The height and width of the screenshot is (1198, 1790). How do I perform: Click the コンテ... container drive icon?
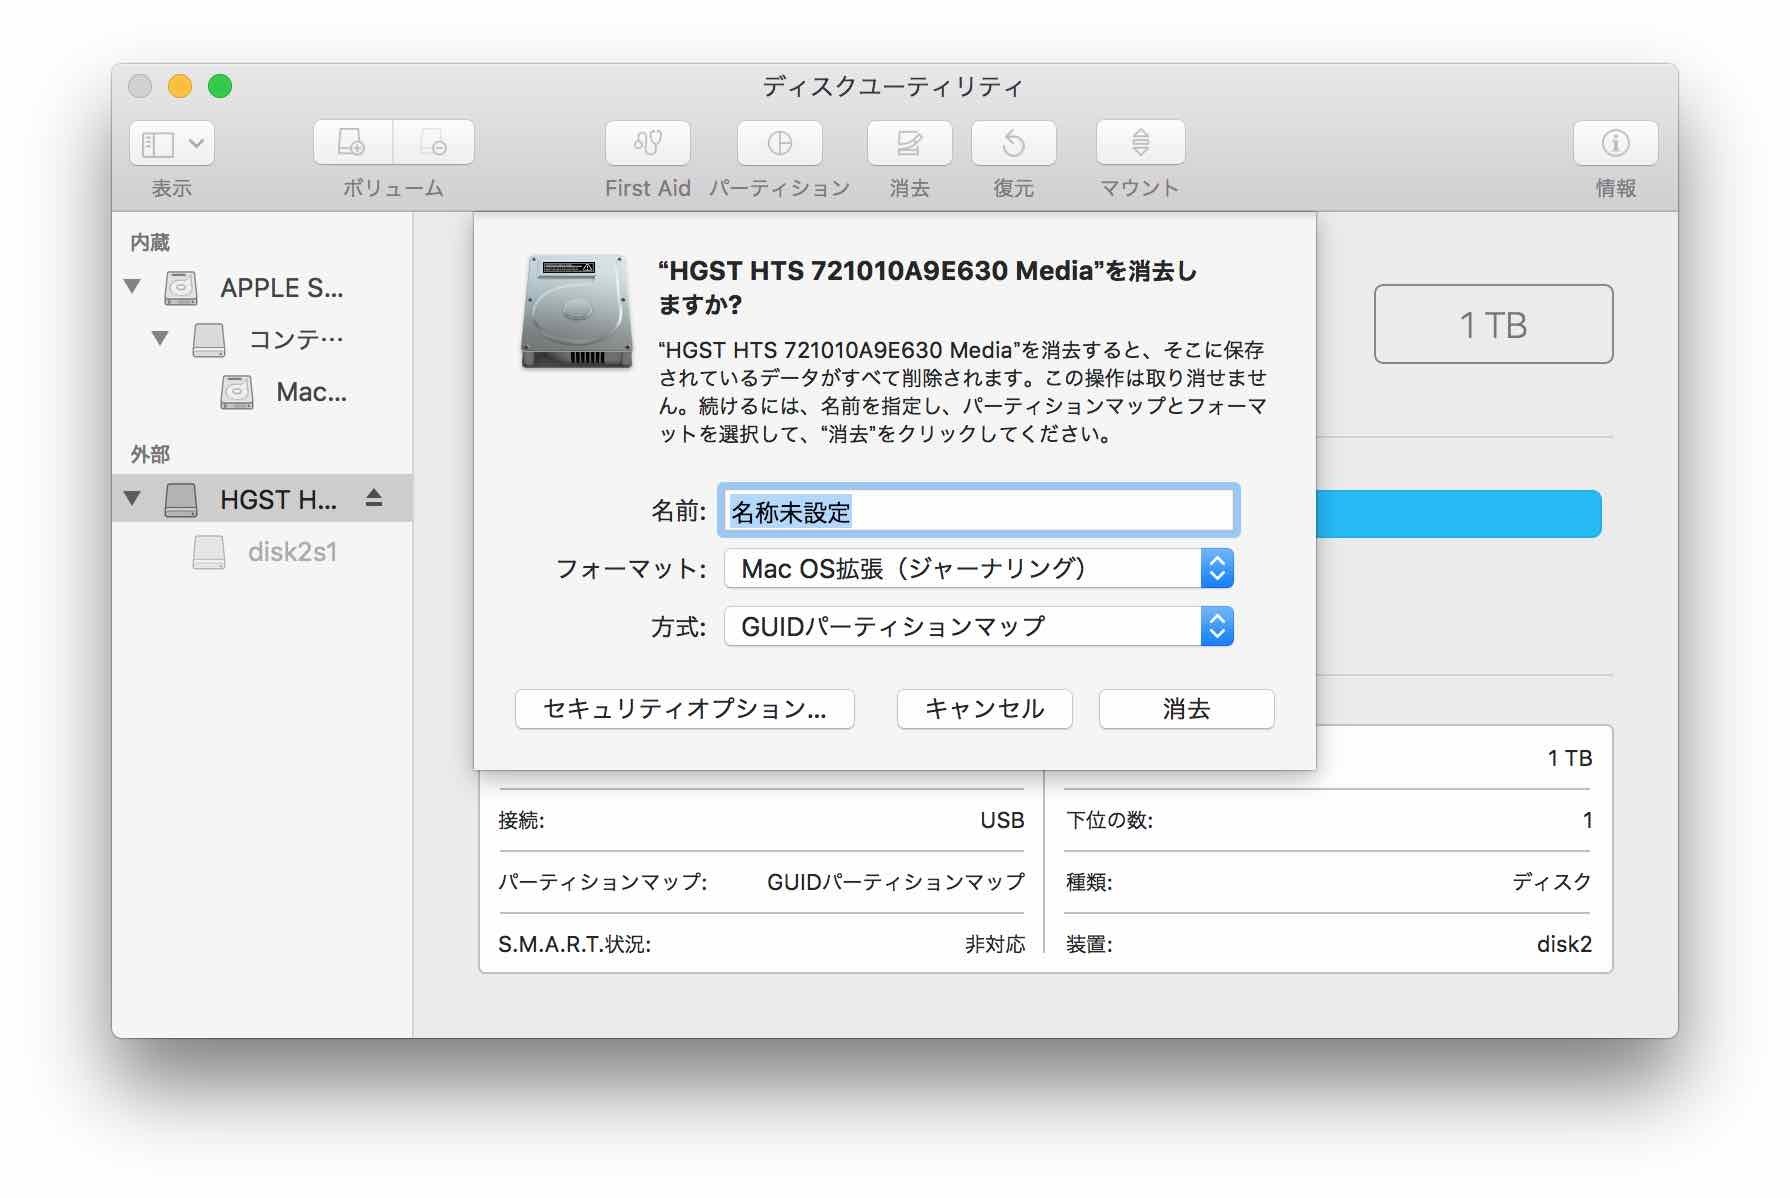(209, 340)
